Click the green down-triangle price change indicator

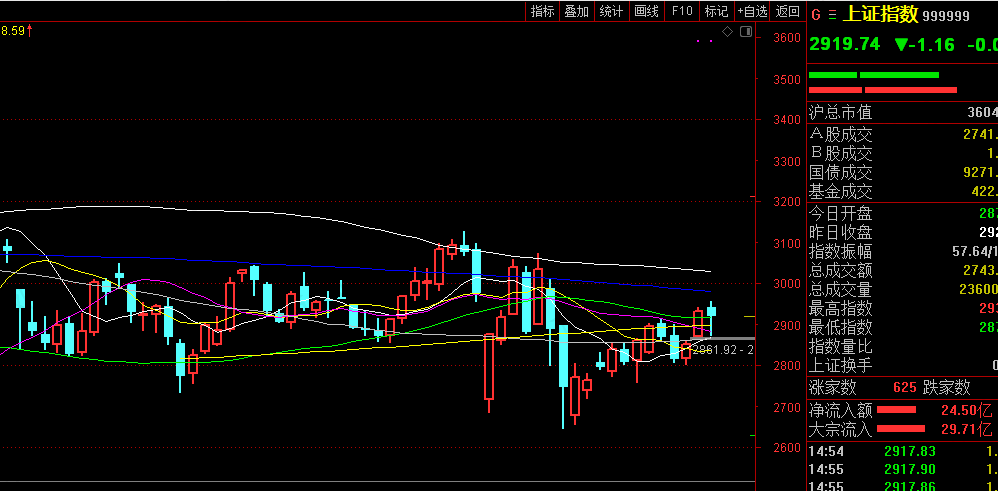(902, 45)
